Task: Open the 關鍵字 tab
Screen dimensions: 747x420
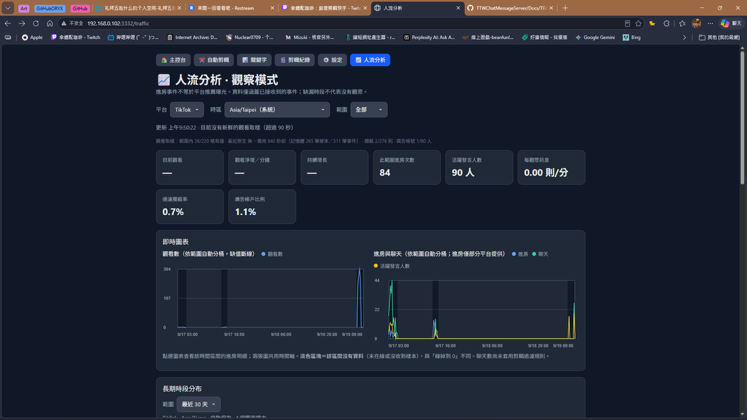Action: [254, 60]
